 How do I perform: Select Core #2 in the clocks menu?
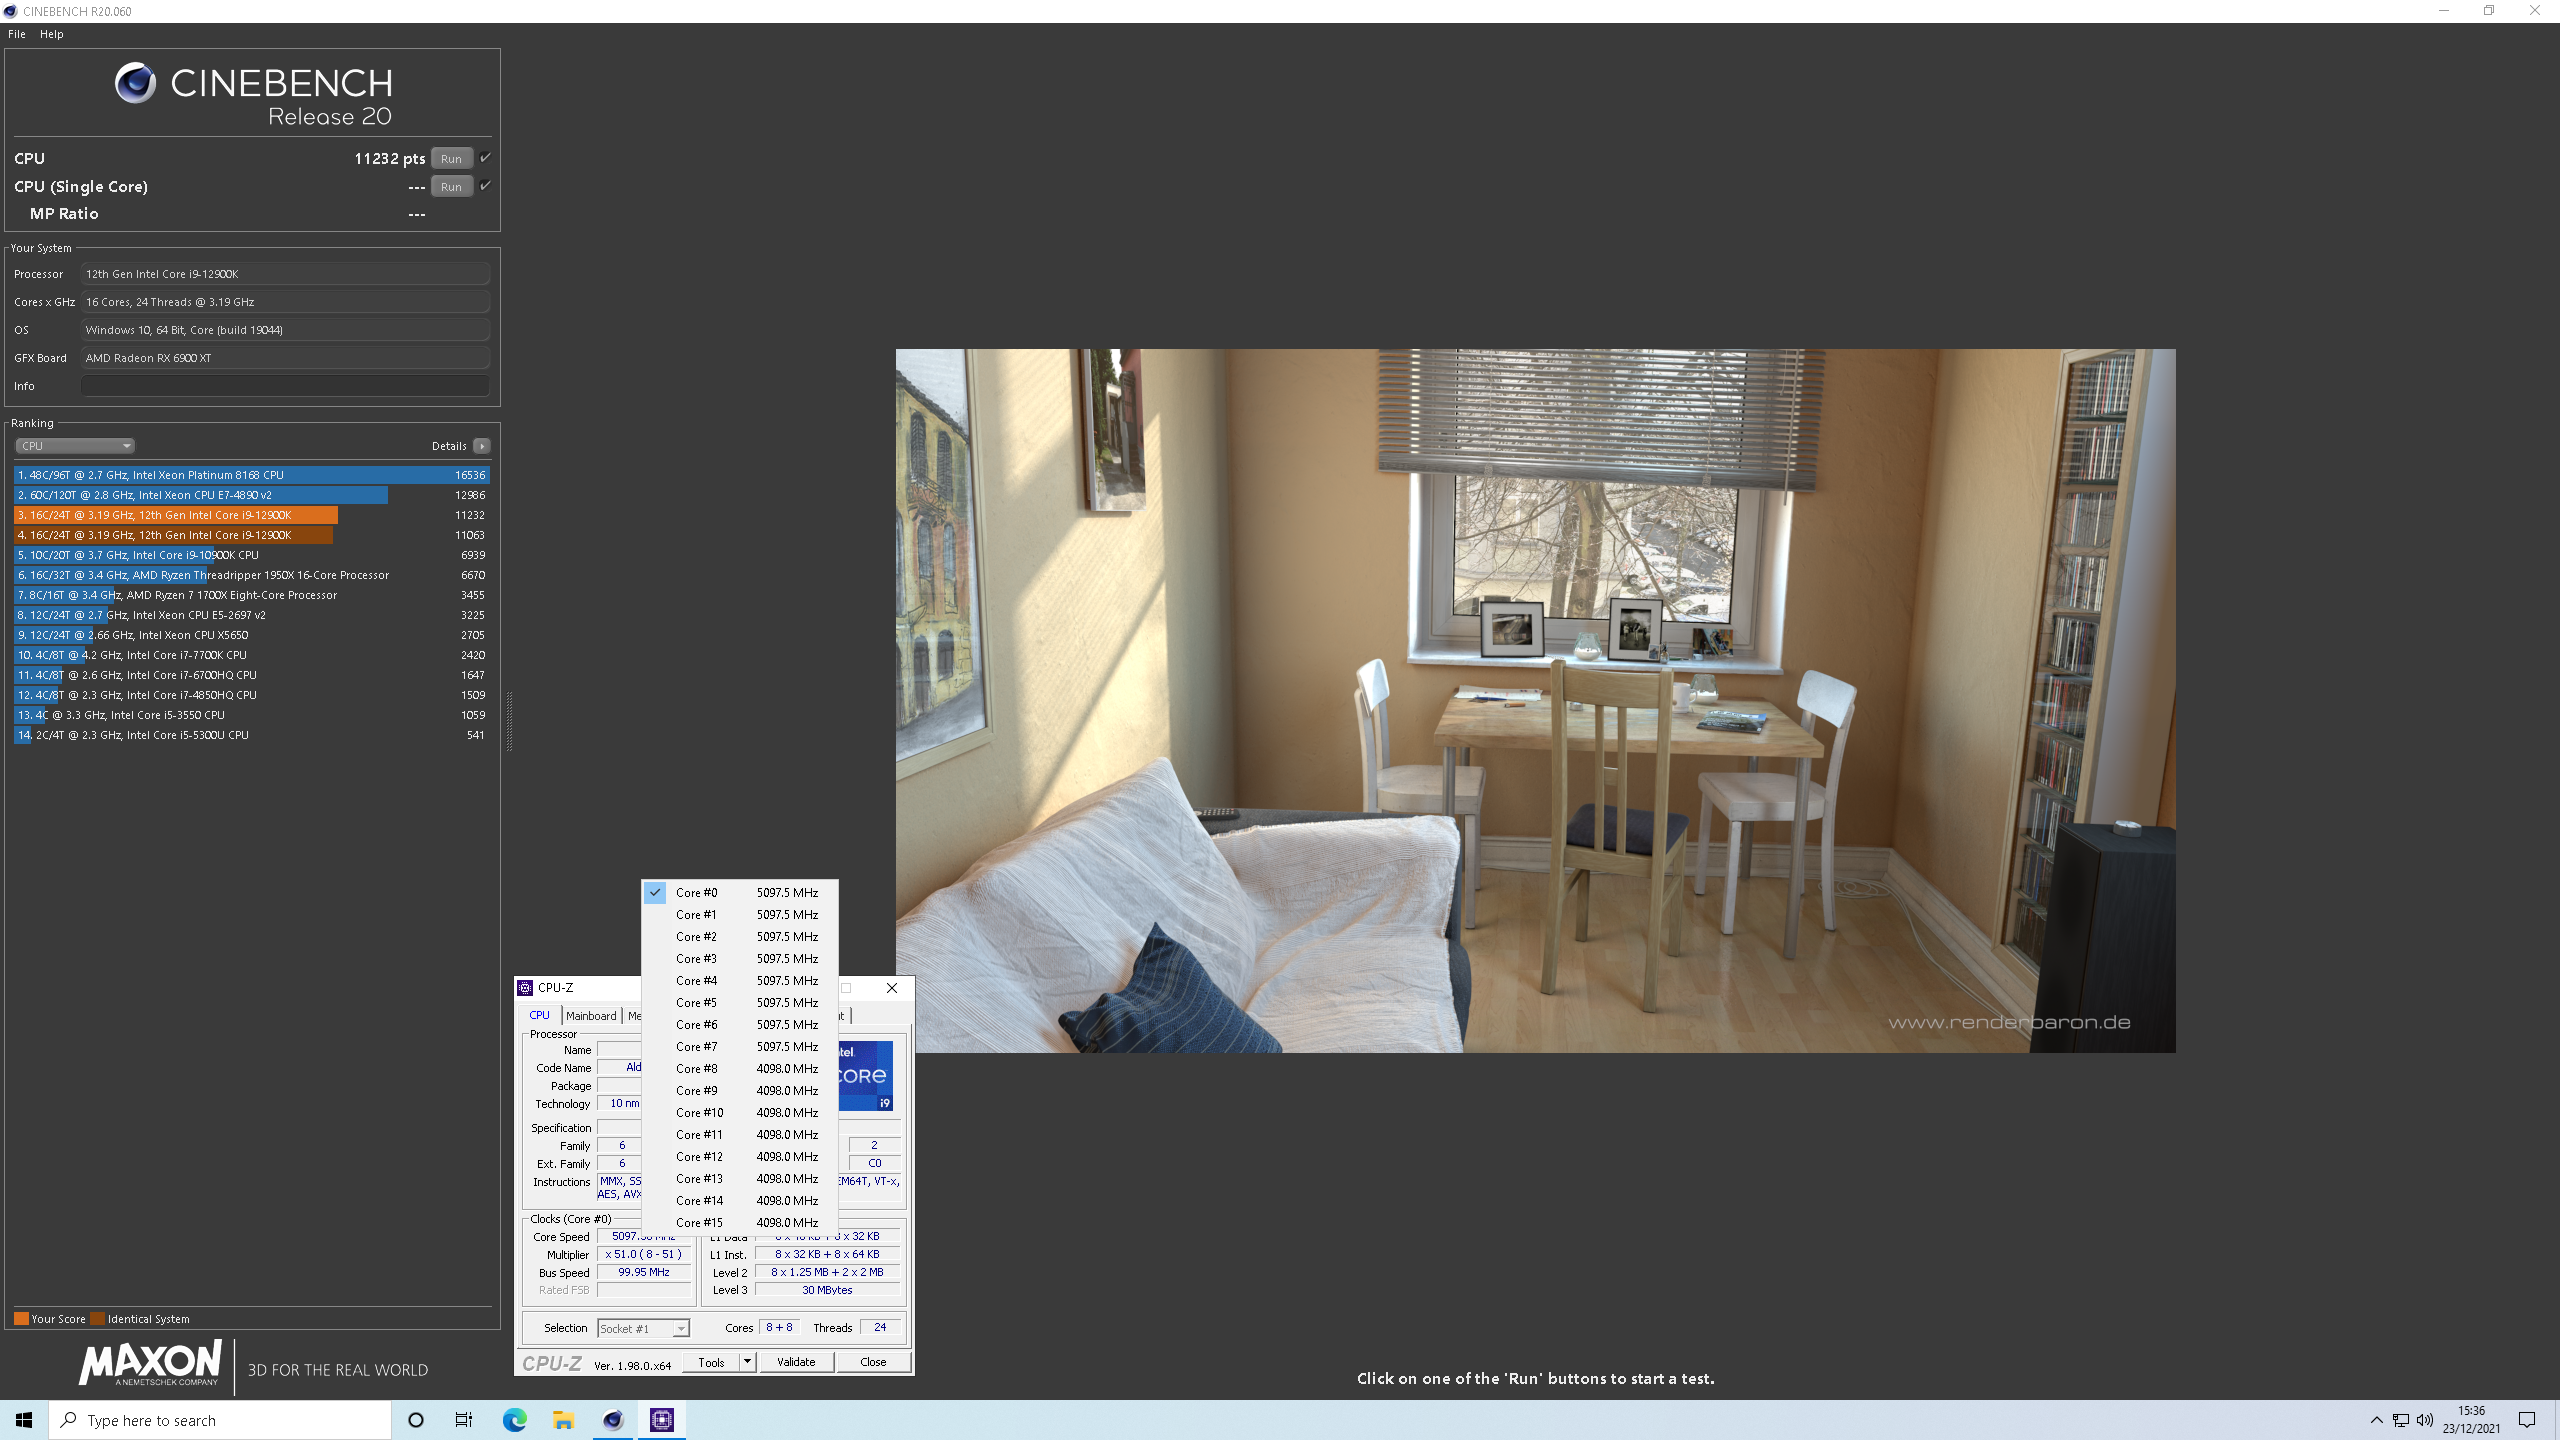coord(740,937)
